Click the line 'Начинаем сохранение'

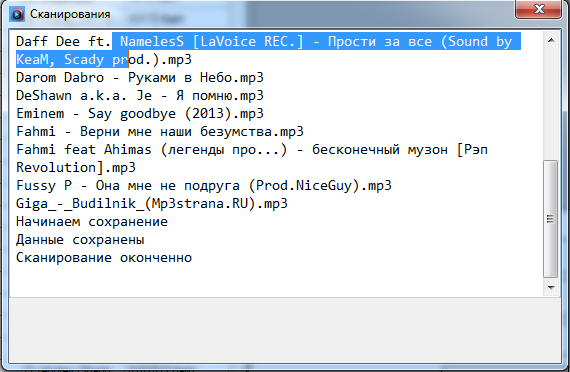[92, 221]
